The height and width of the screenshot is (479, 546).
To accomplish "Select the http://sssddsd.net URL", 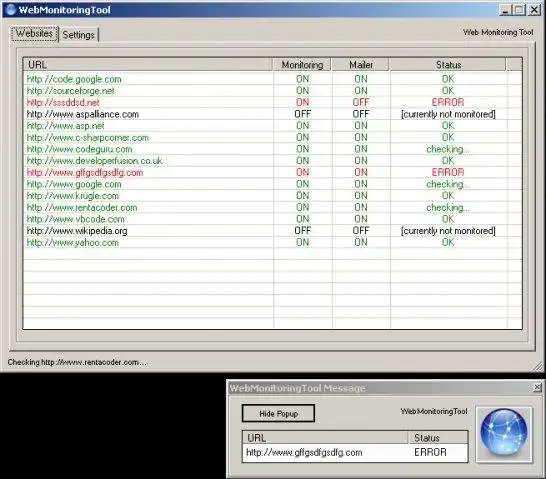I will [63, 103].
